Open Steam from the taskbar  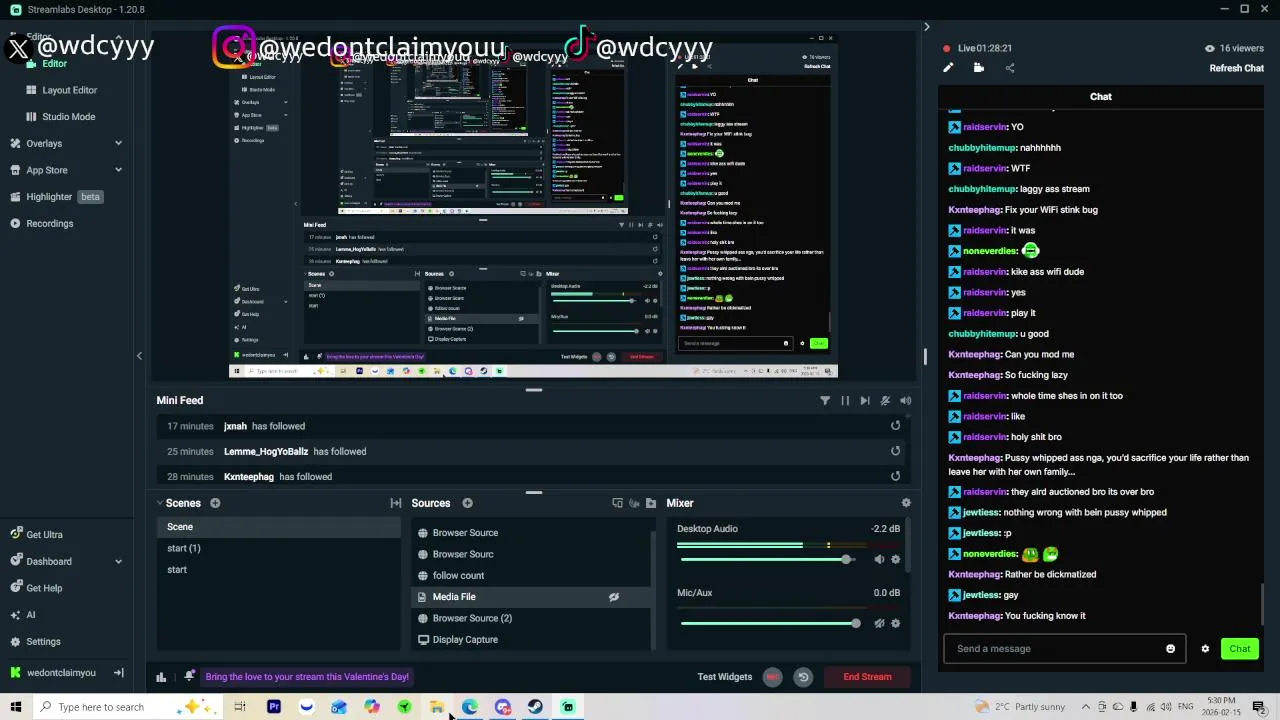tap(535, 707)
